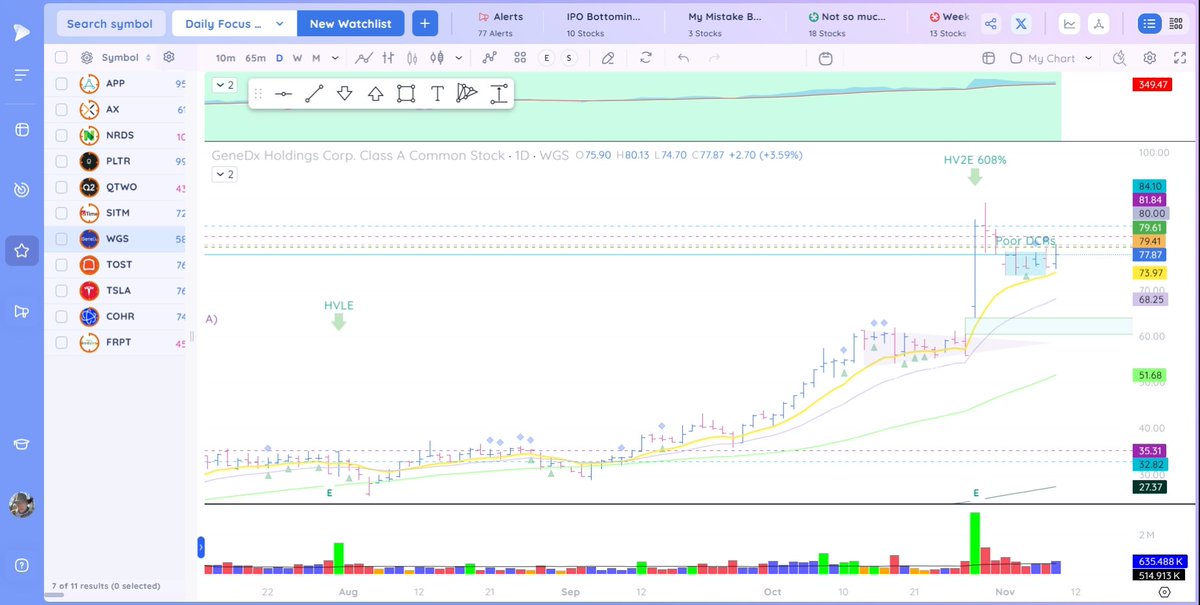Expand the WGS pane indicator count 2

pyautogui.click(x=224, y=174)
